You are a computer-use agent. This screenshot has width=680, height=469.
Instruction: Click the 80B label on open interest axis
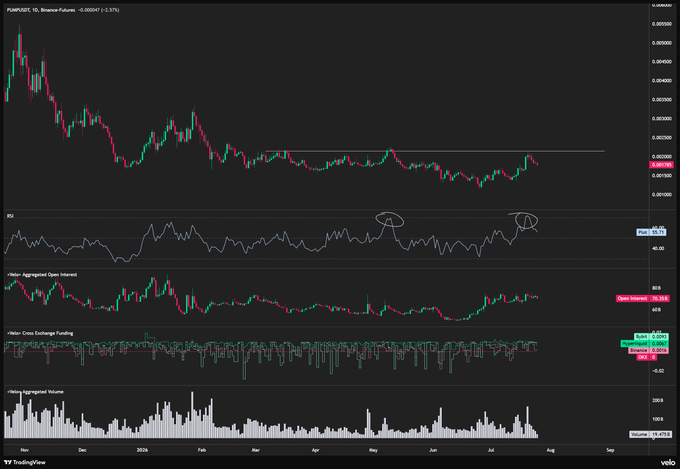[x=656, y=288]
